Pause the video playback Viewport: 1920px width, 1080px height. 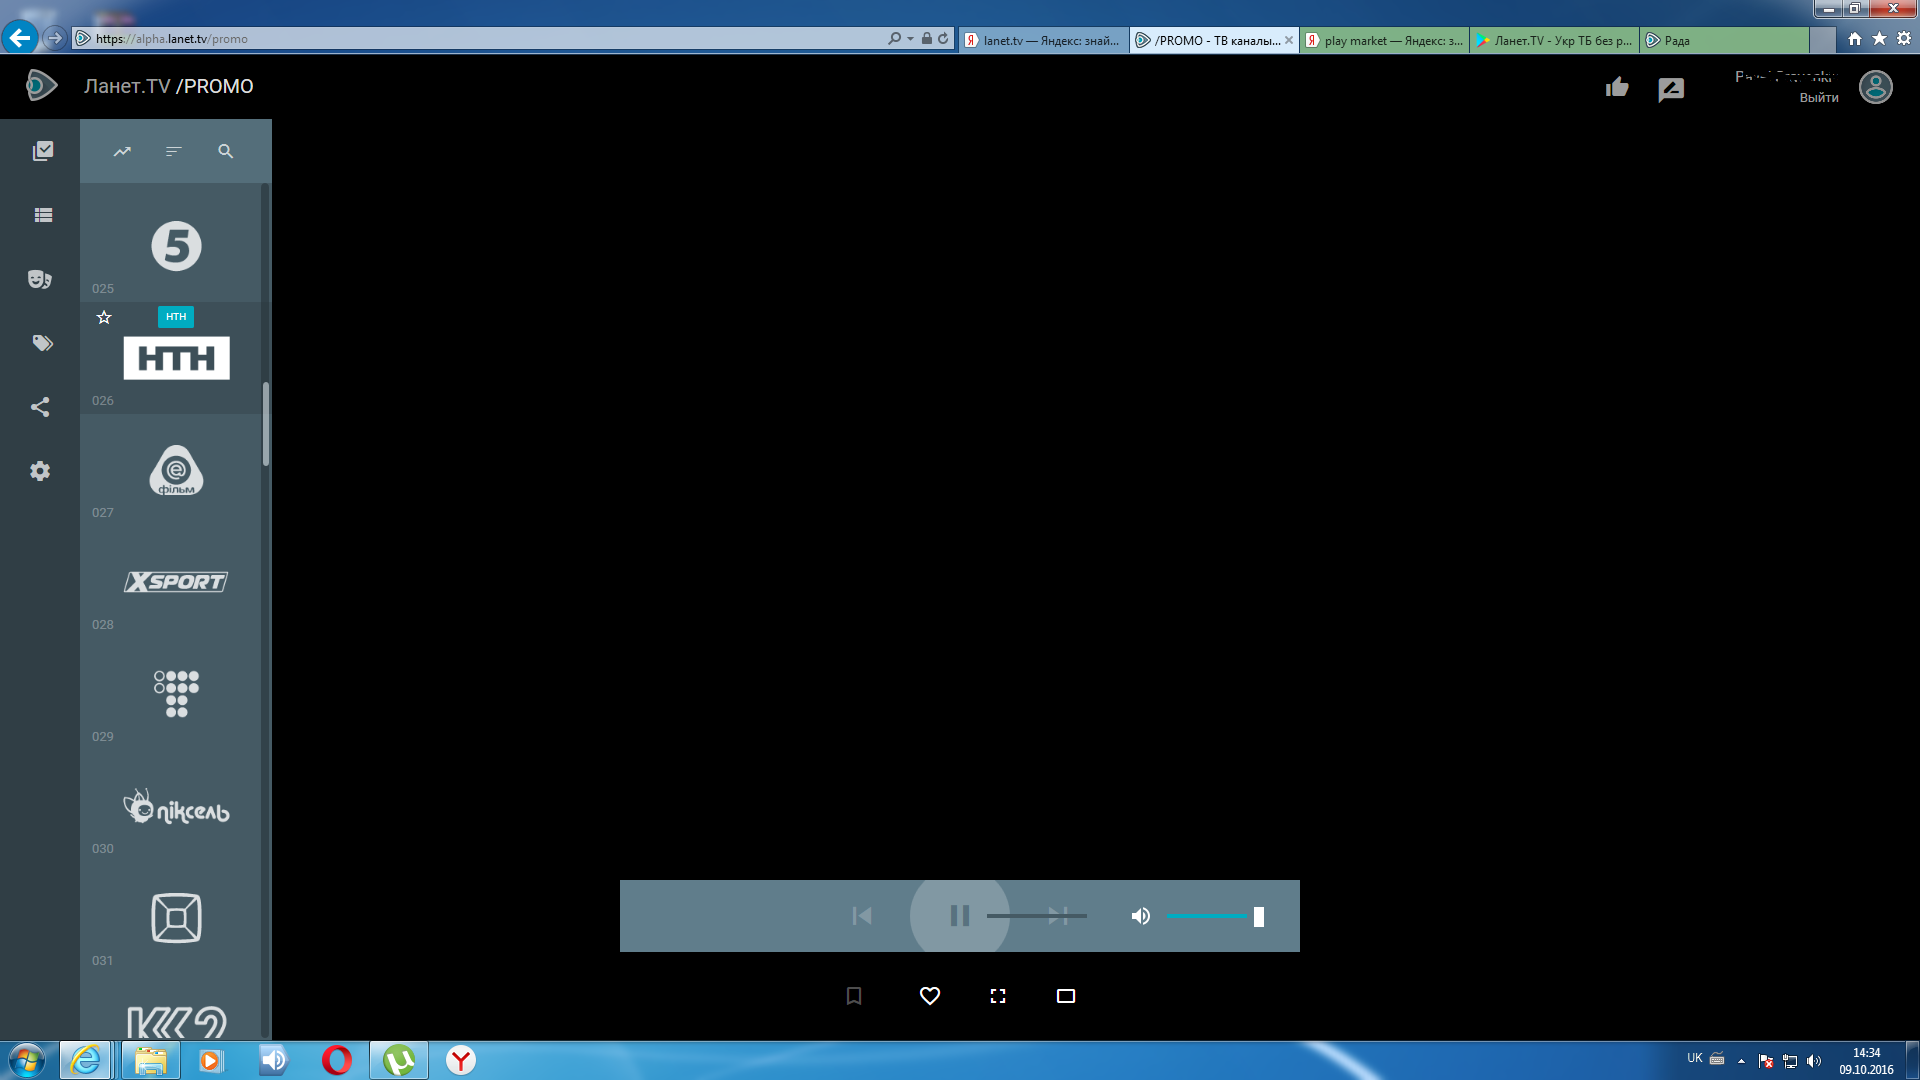959,916
